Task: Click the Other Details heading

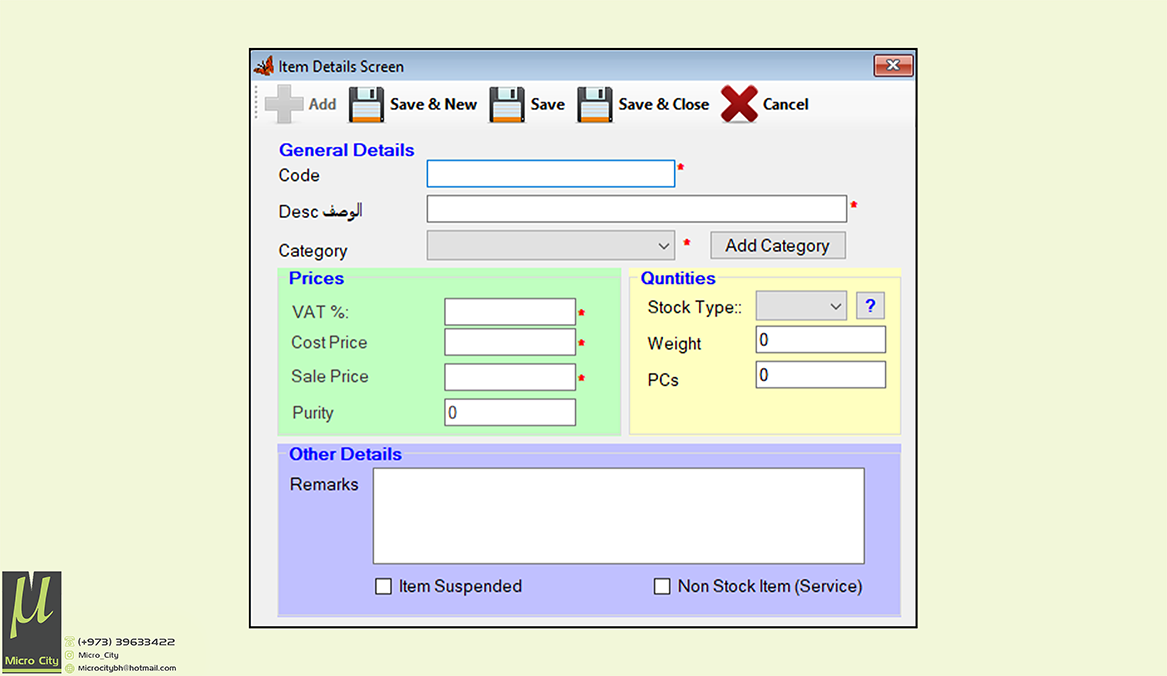Action: [345, 454]
